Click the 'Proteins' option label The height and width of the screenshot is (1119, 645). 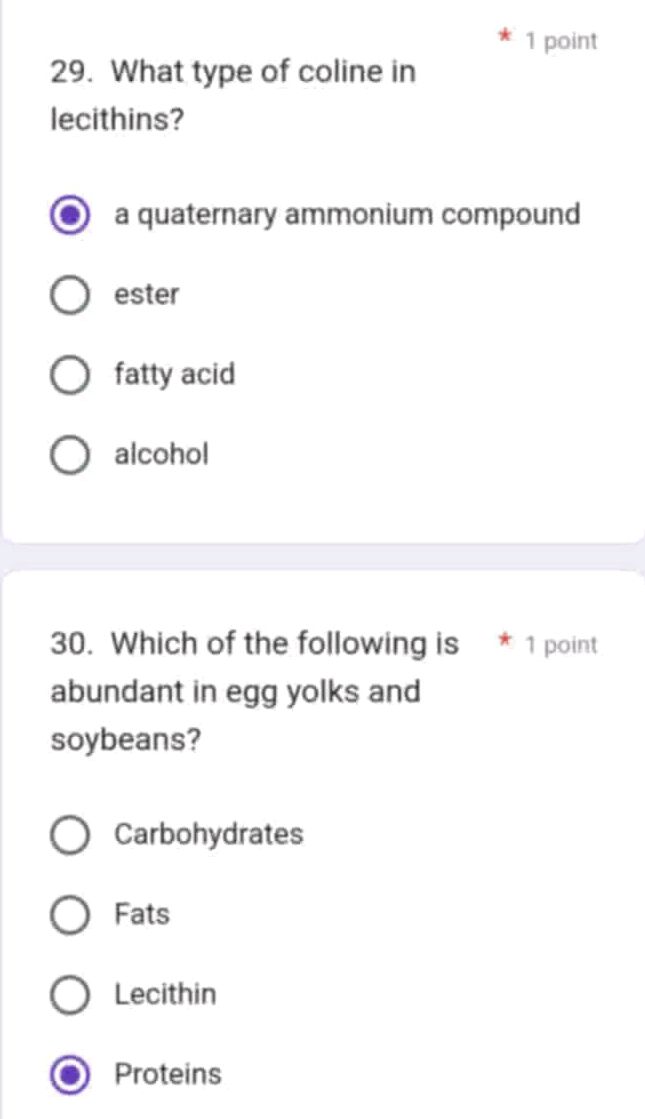pos(168,1074)
